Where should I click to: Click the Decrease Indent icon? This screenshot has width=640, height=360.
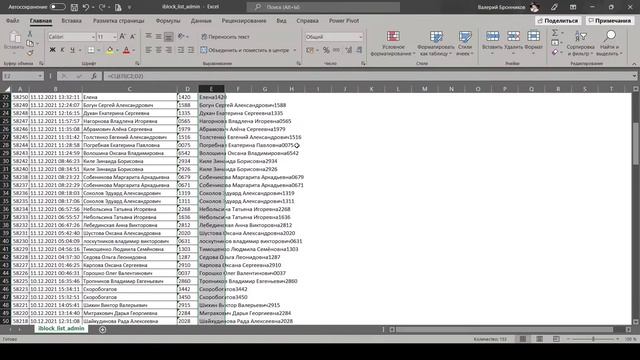point(181,50)
